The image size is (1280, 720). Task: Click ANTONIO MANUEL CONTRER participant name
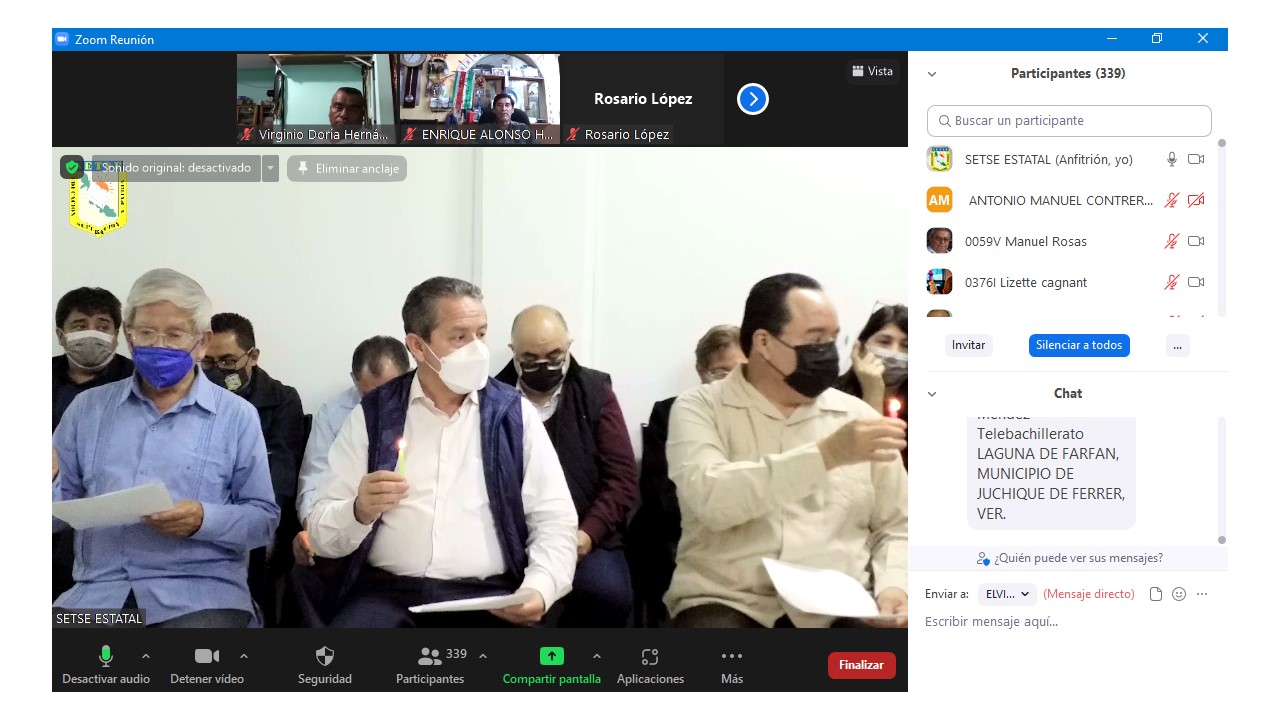[1060, 200]
